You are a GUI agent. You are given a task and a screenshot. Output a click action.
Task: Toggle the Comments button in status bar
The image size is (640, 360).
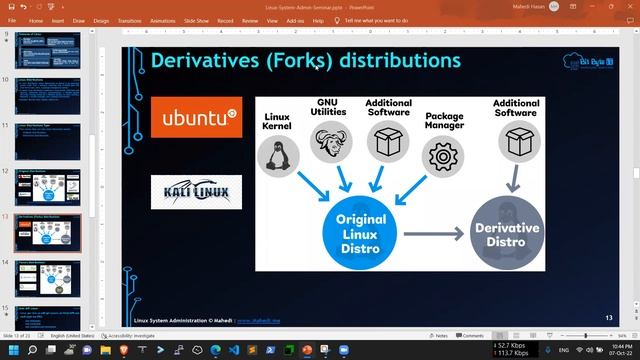(x=470, y=336)
